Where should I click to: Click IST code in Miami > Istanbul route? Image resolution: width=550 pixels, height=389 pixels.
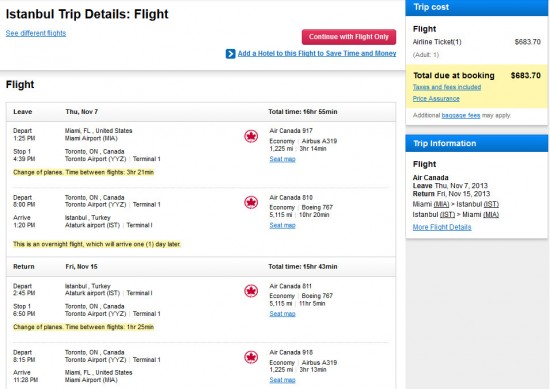(491, 204)
